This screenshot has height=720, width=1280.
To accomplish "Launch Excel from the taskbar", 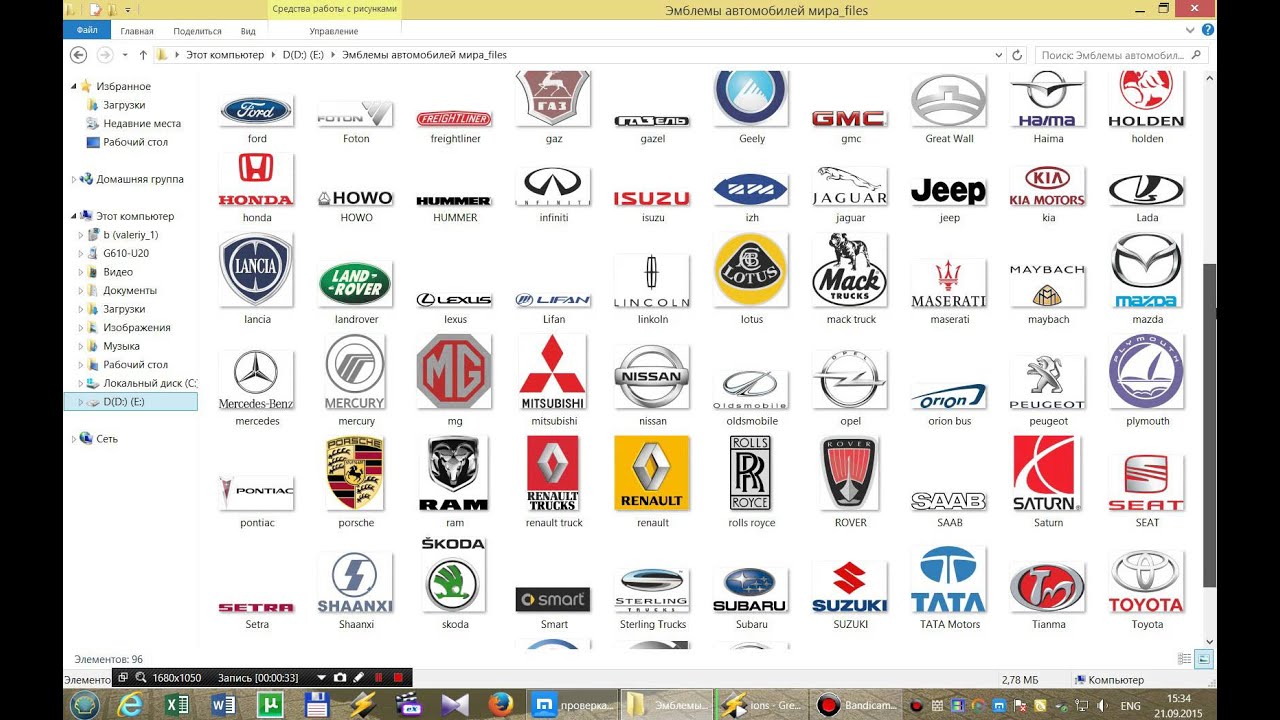I will pos(178,705).
